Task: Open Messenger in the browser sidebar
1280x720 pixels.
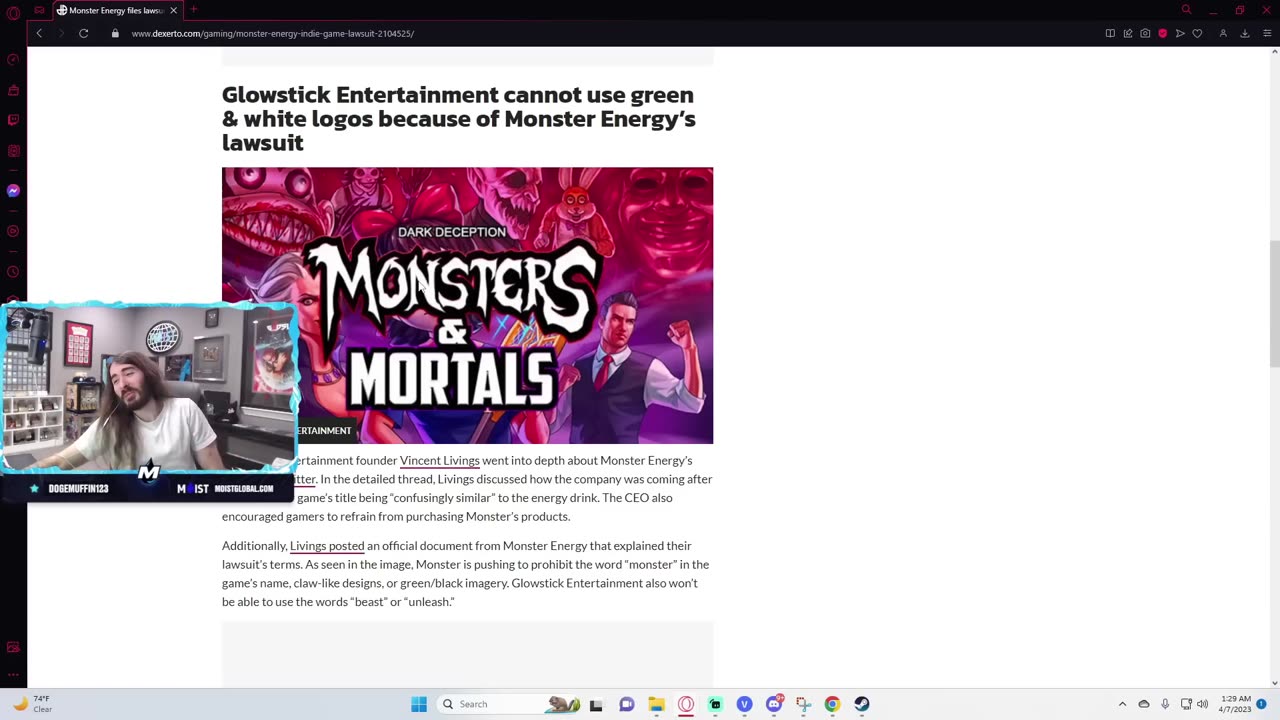Action: 13,190
